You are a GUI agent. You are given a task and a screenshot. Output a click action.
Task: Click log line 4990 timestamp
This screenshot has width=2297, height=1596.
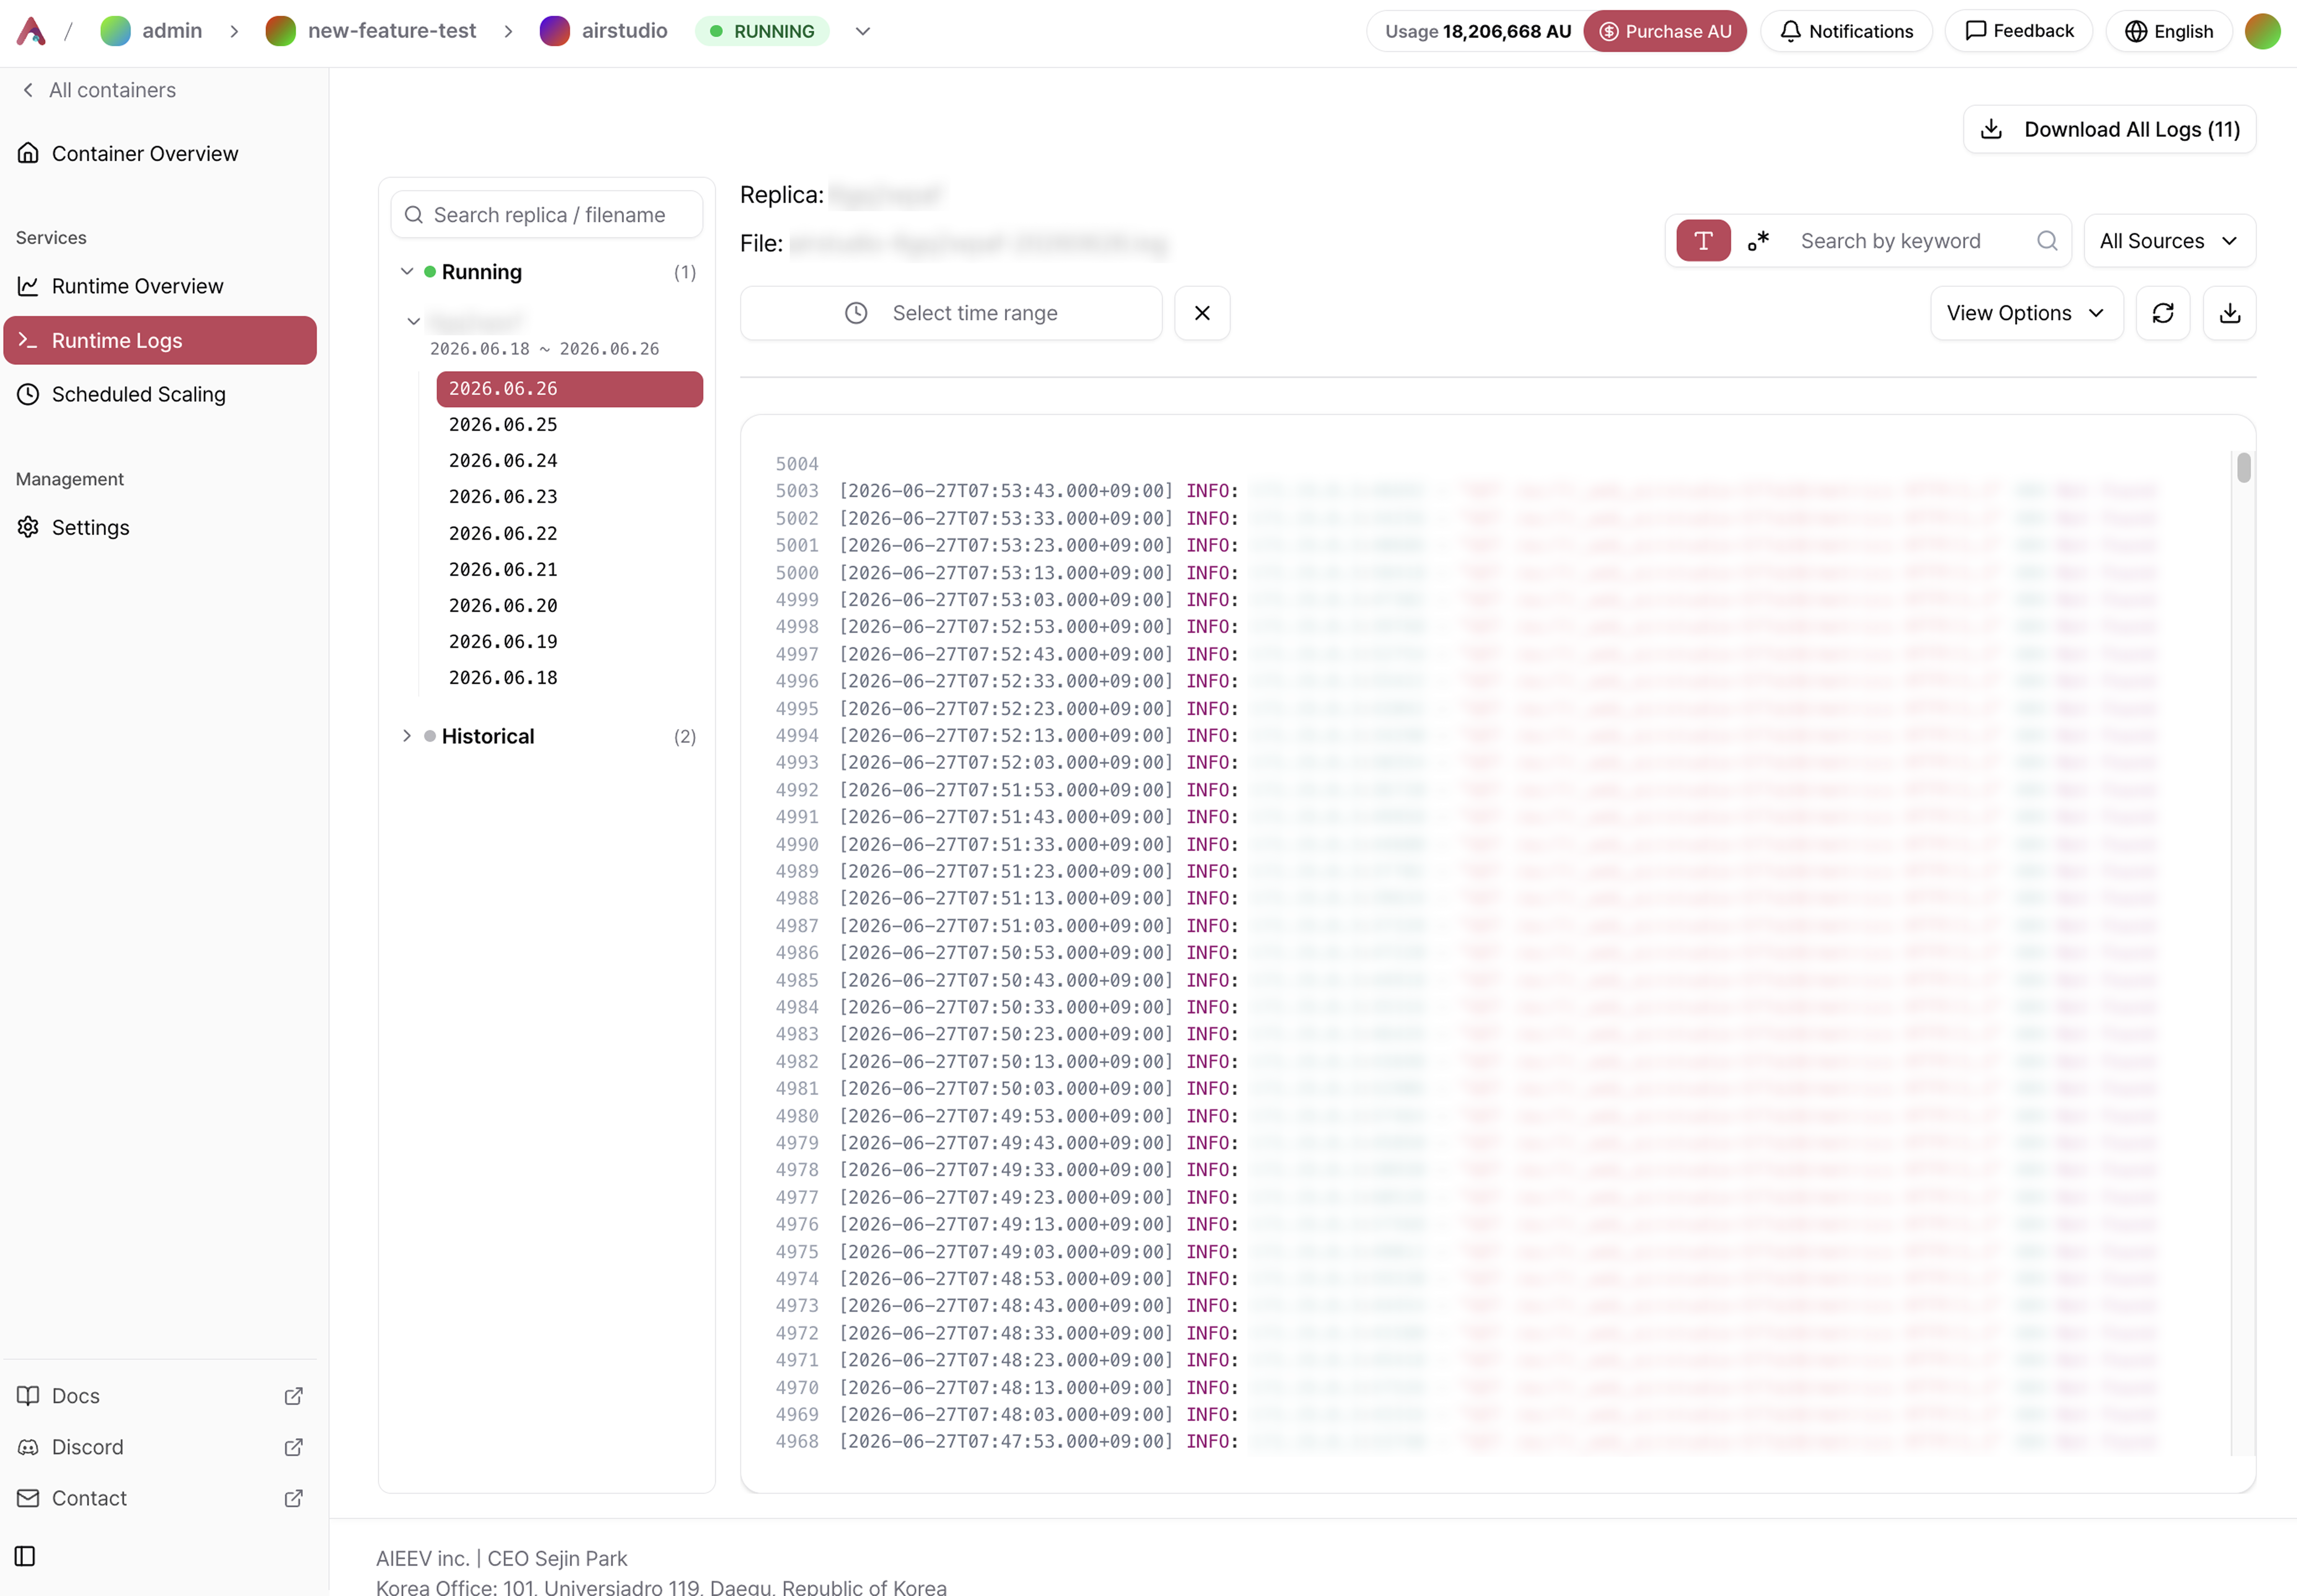point(1006,845)
